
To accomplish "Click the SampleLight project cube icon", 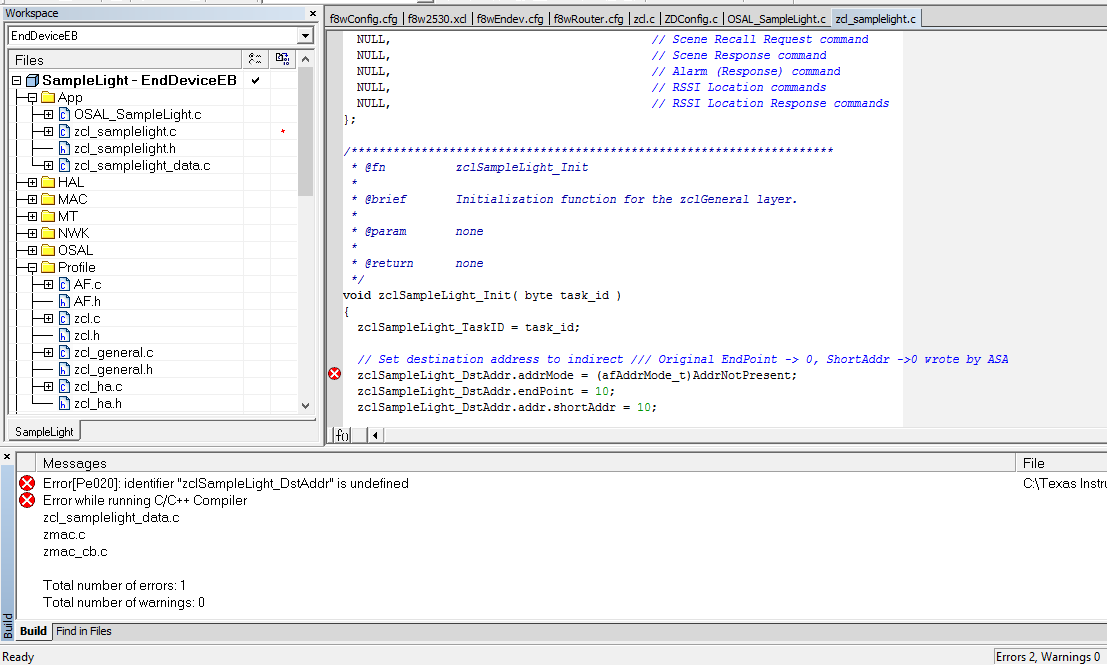I will [x=32, y=80].
